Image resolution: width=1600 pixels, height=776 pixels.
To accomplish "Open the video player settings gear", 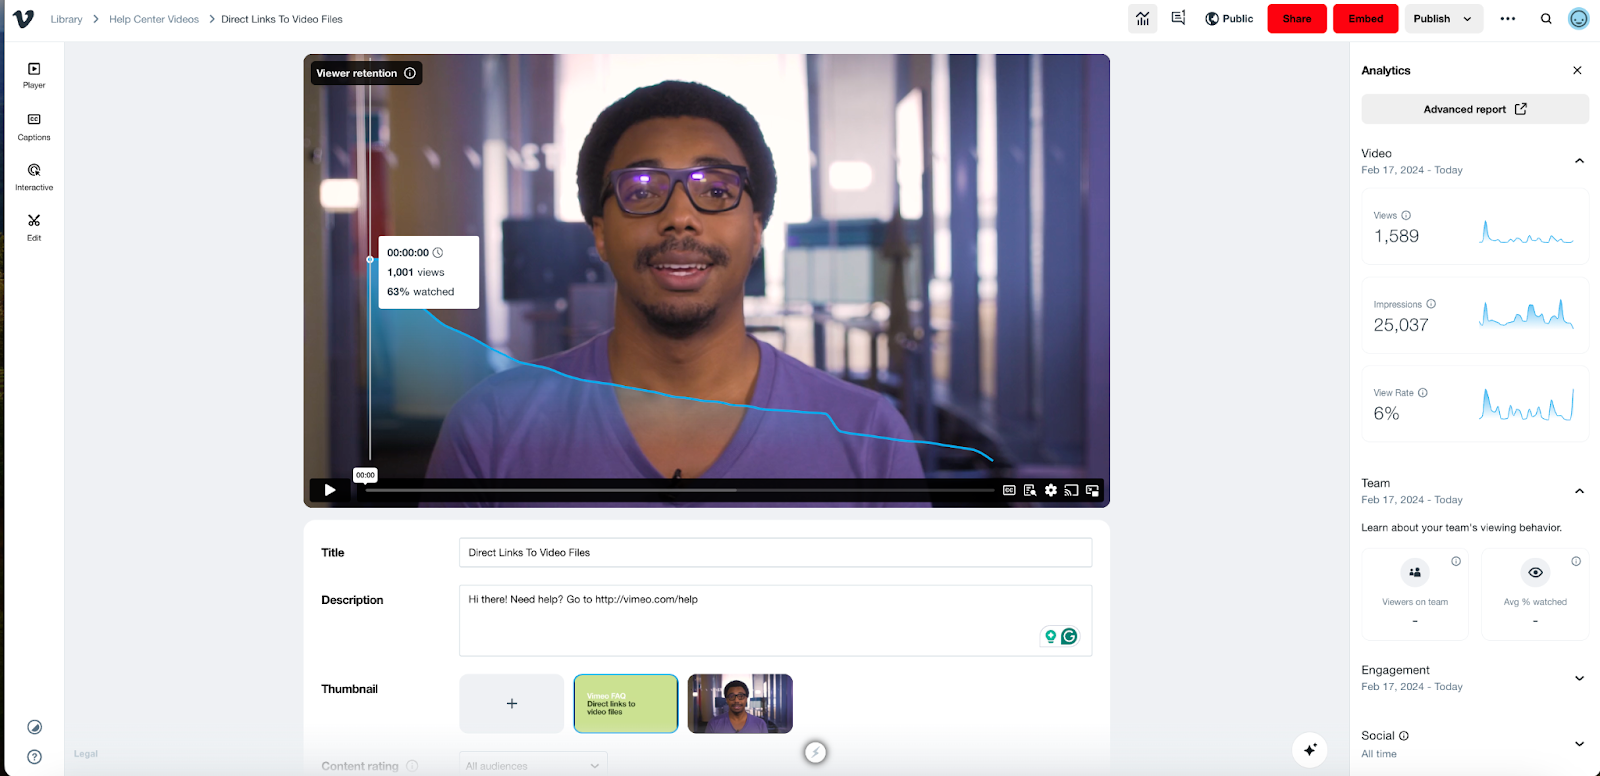I will point(1050,490).
